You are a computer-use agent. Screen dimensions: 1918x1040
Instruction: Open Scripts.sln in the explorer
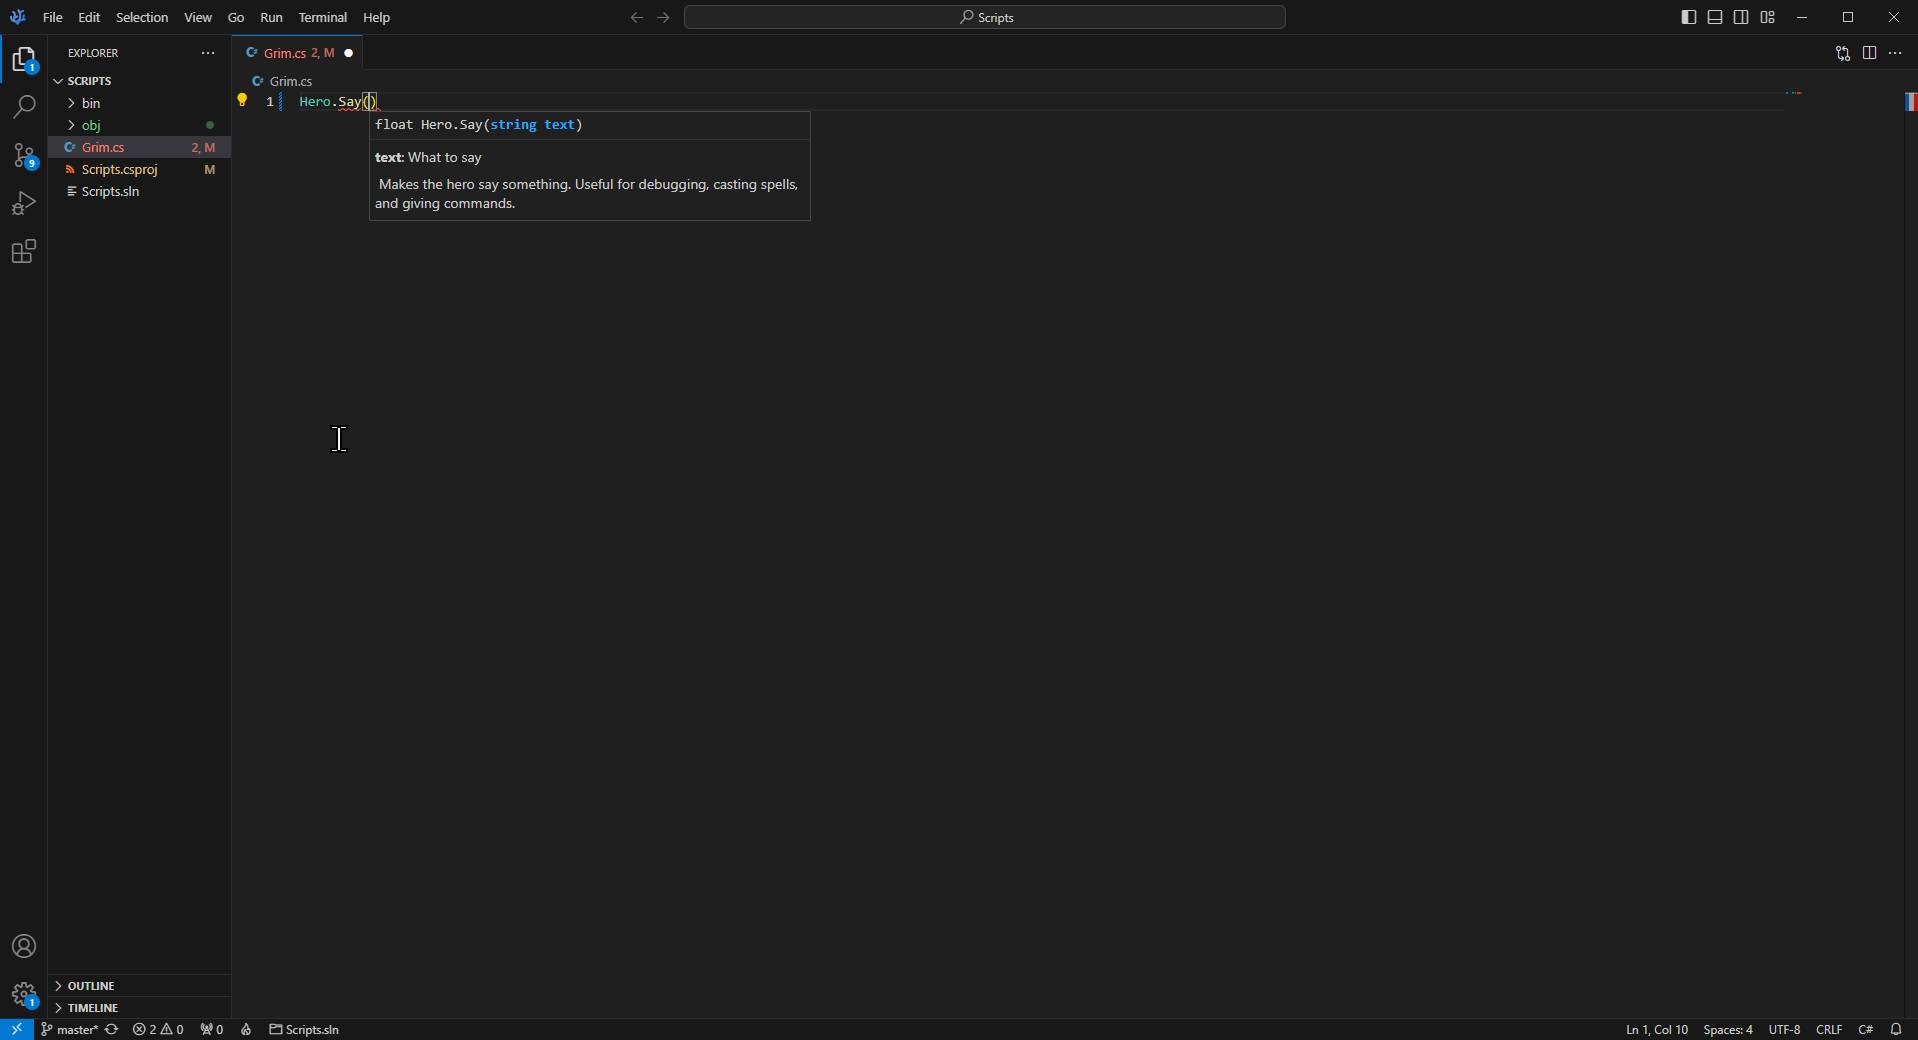point(139,191)
